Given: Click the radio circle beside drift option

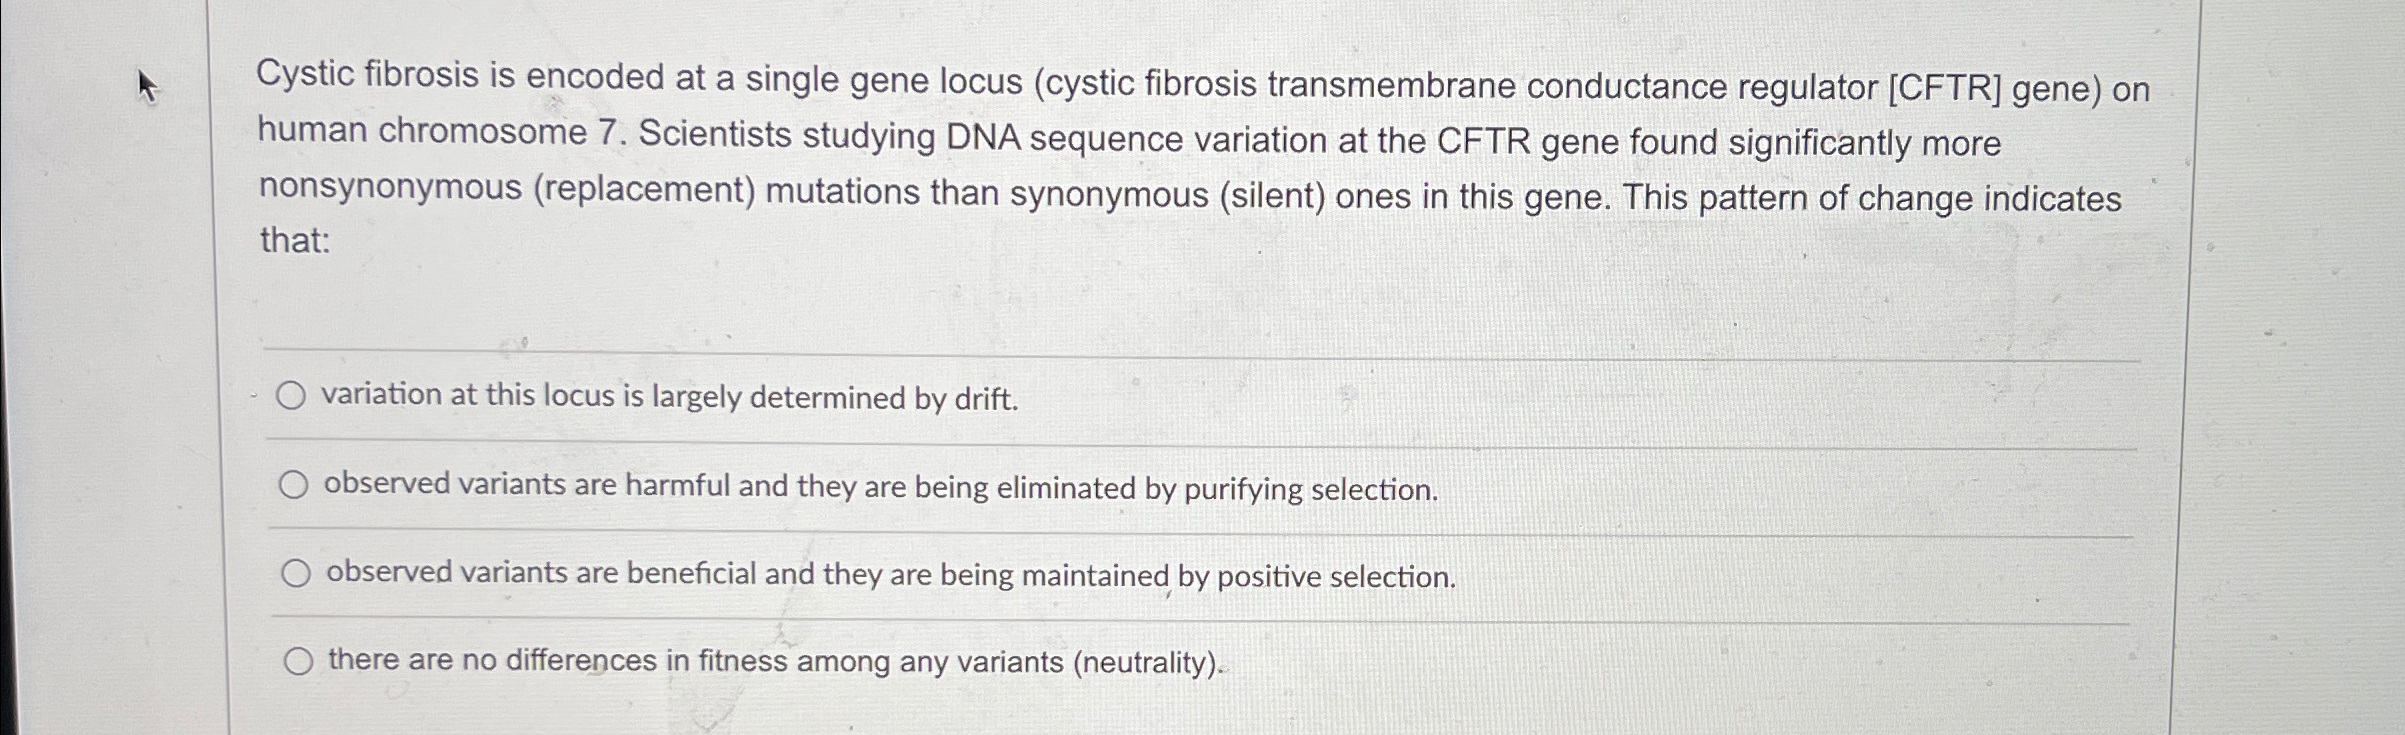Looking at the screenshot, I should point(295,398).
